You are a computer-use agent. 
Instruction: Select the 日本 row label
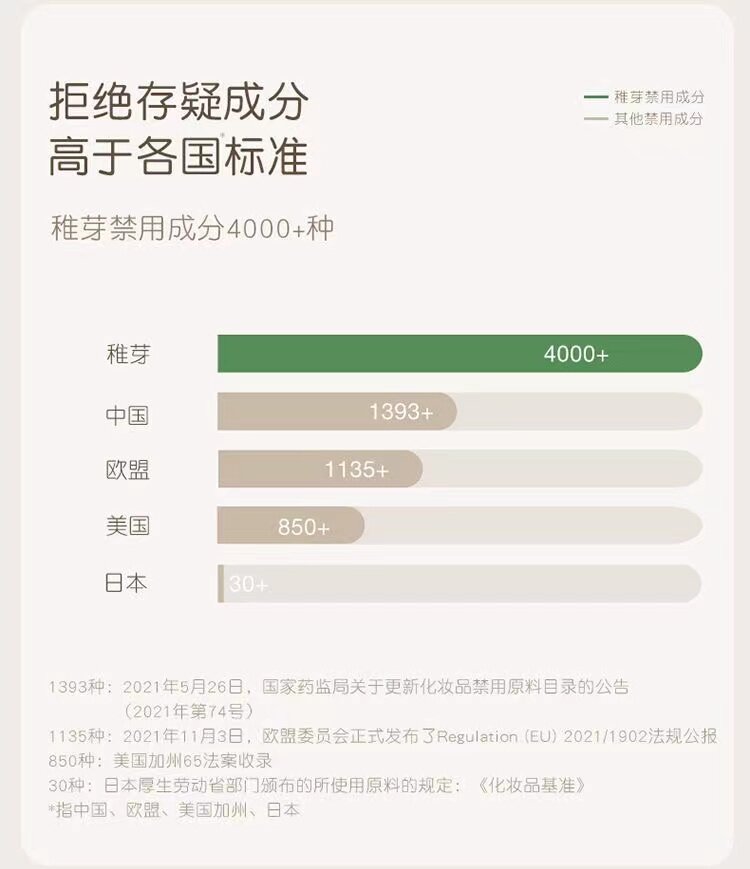tap(126, 584)
